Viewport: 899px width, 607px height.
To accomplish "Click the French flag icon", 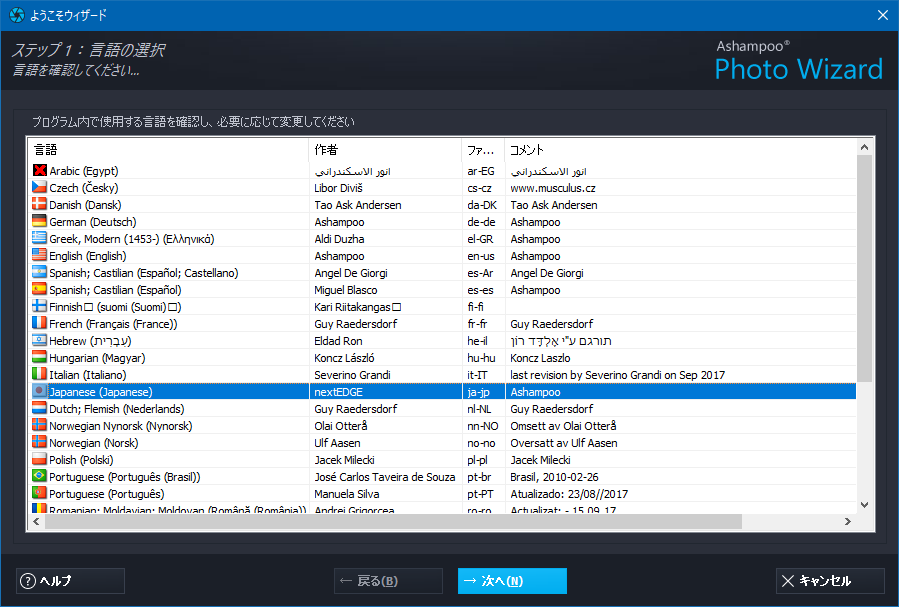I will click(40, 323).
